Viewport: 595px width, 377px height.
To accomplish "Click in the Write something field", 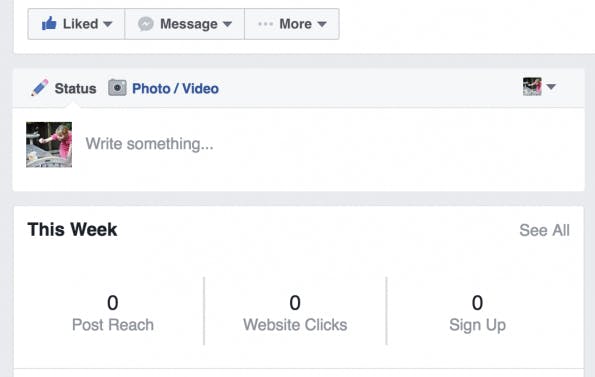I will [326, 144].
